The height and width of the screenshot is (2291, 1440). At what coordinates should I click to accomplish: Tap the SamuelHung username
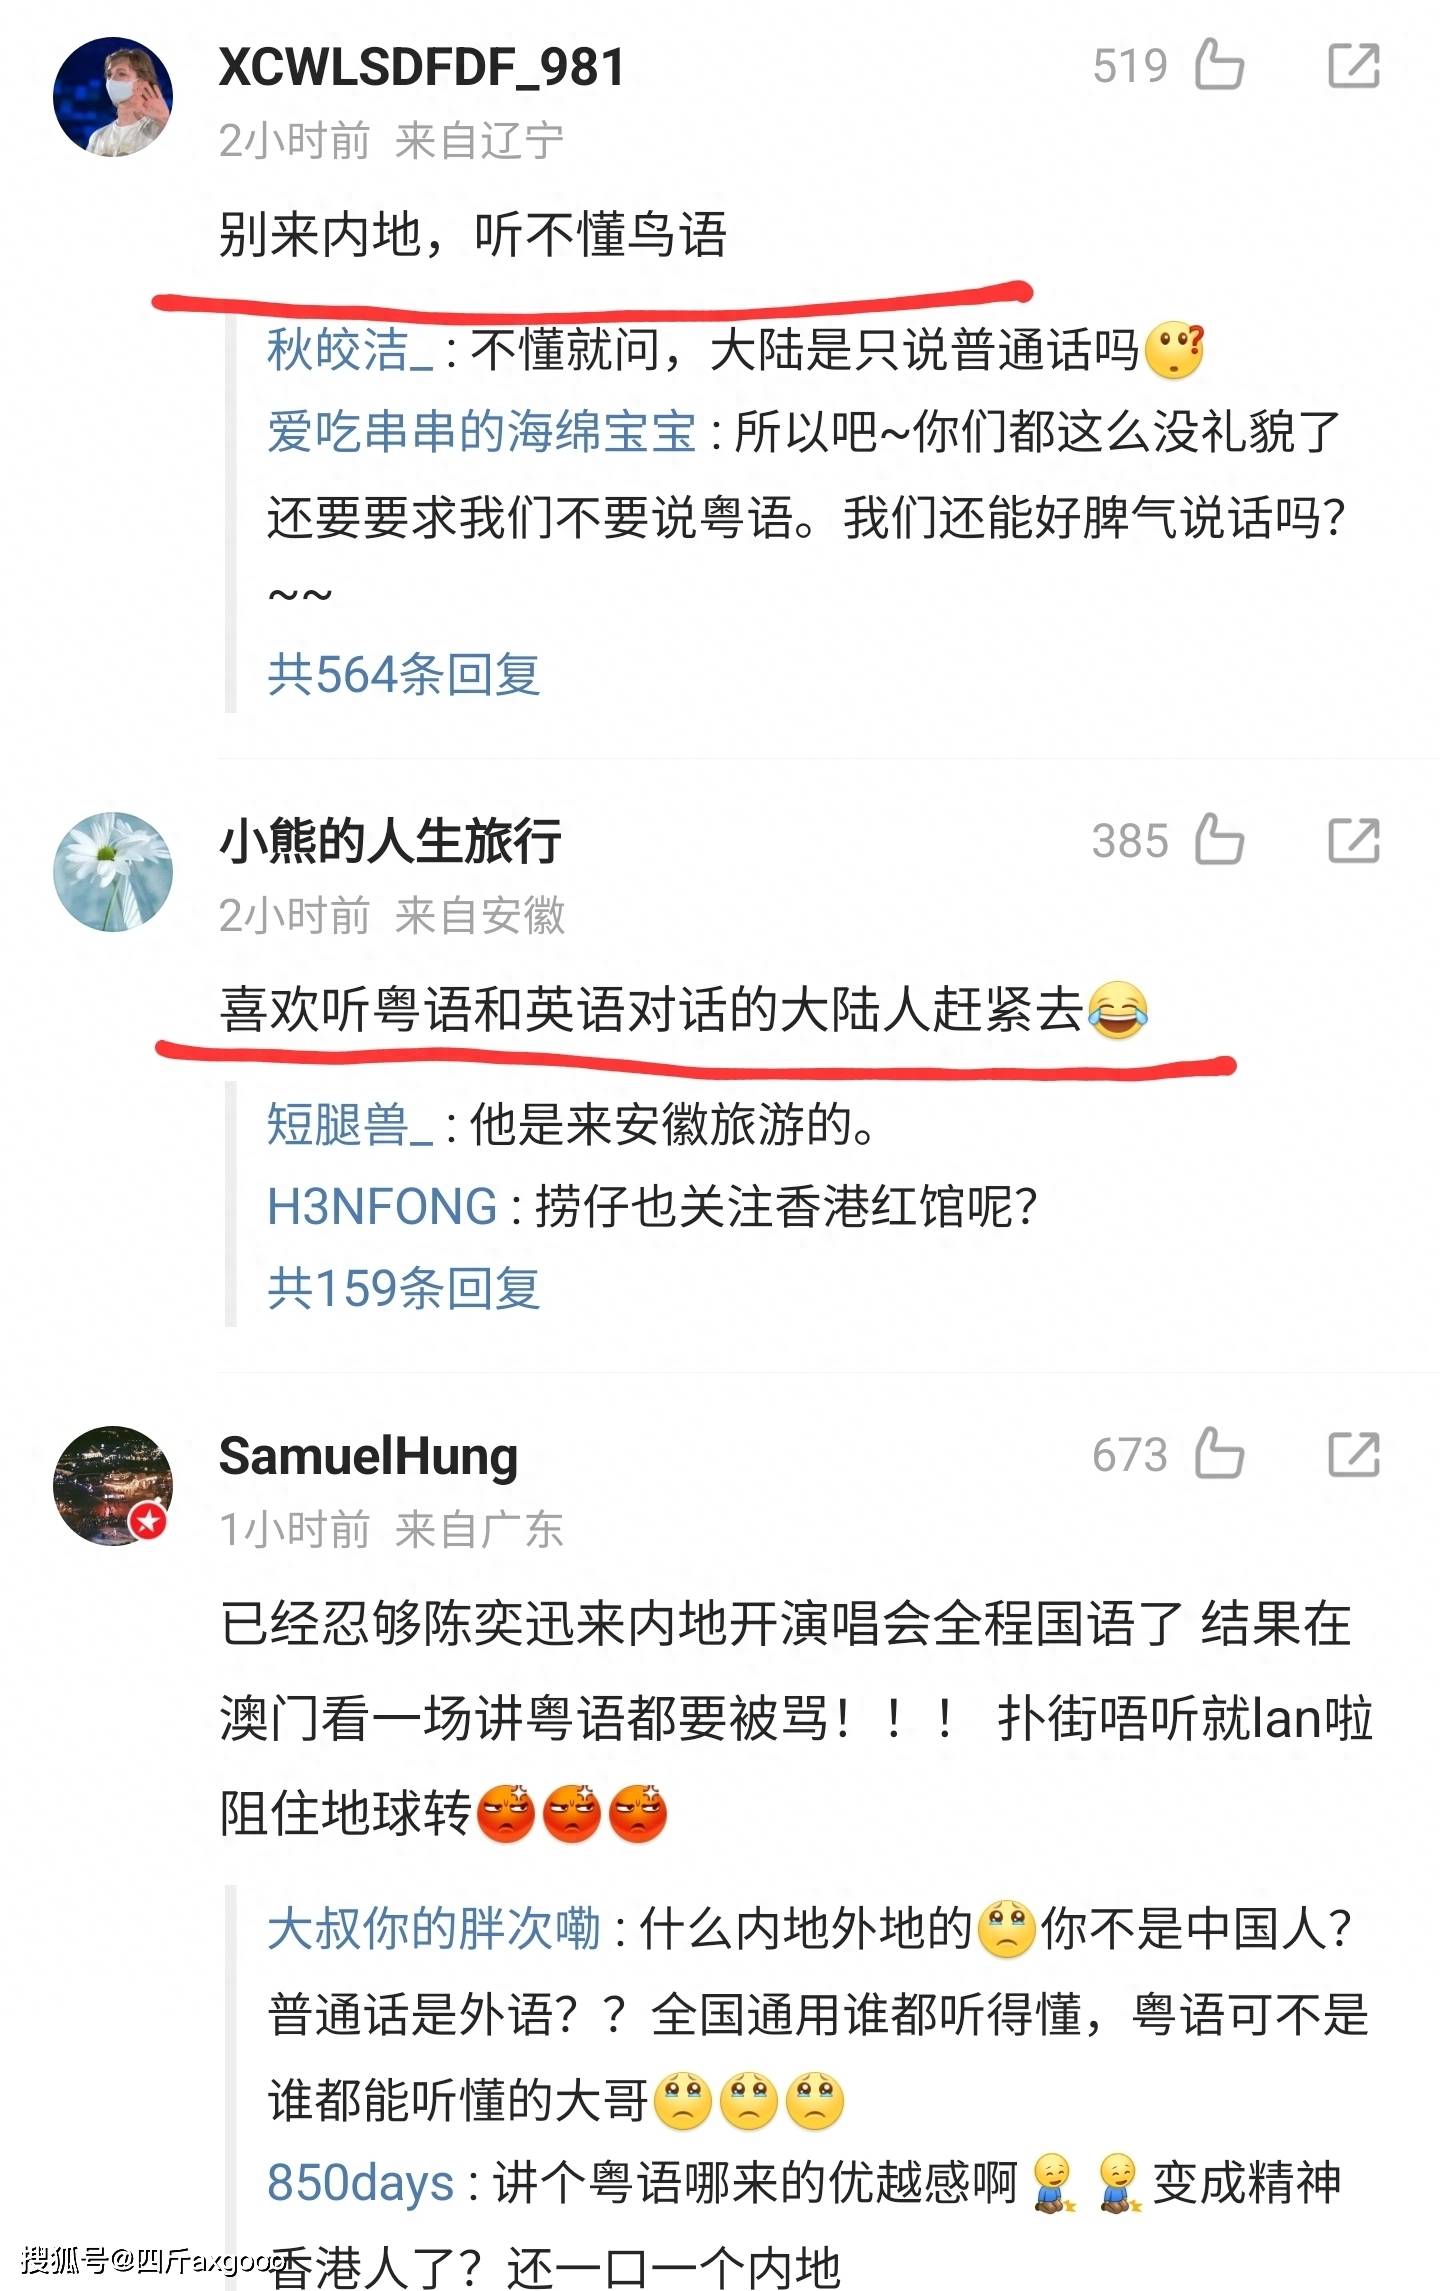[x=368, y=1456]
